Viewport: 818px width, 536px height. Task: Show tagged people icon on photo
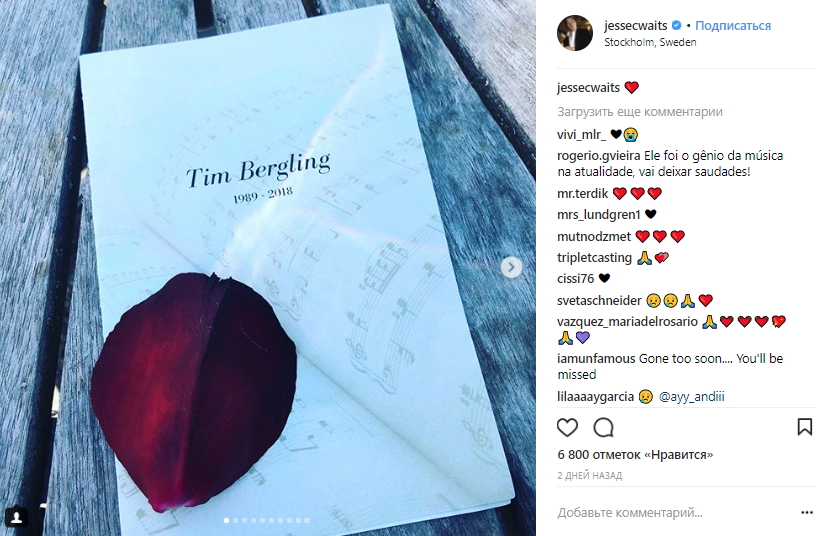click(x=17, y=517)
